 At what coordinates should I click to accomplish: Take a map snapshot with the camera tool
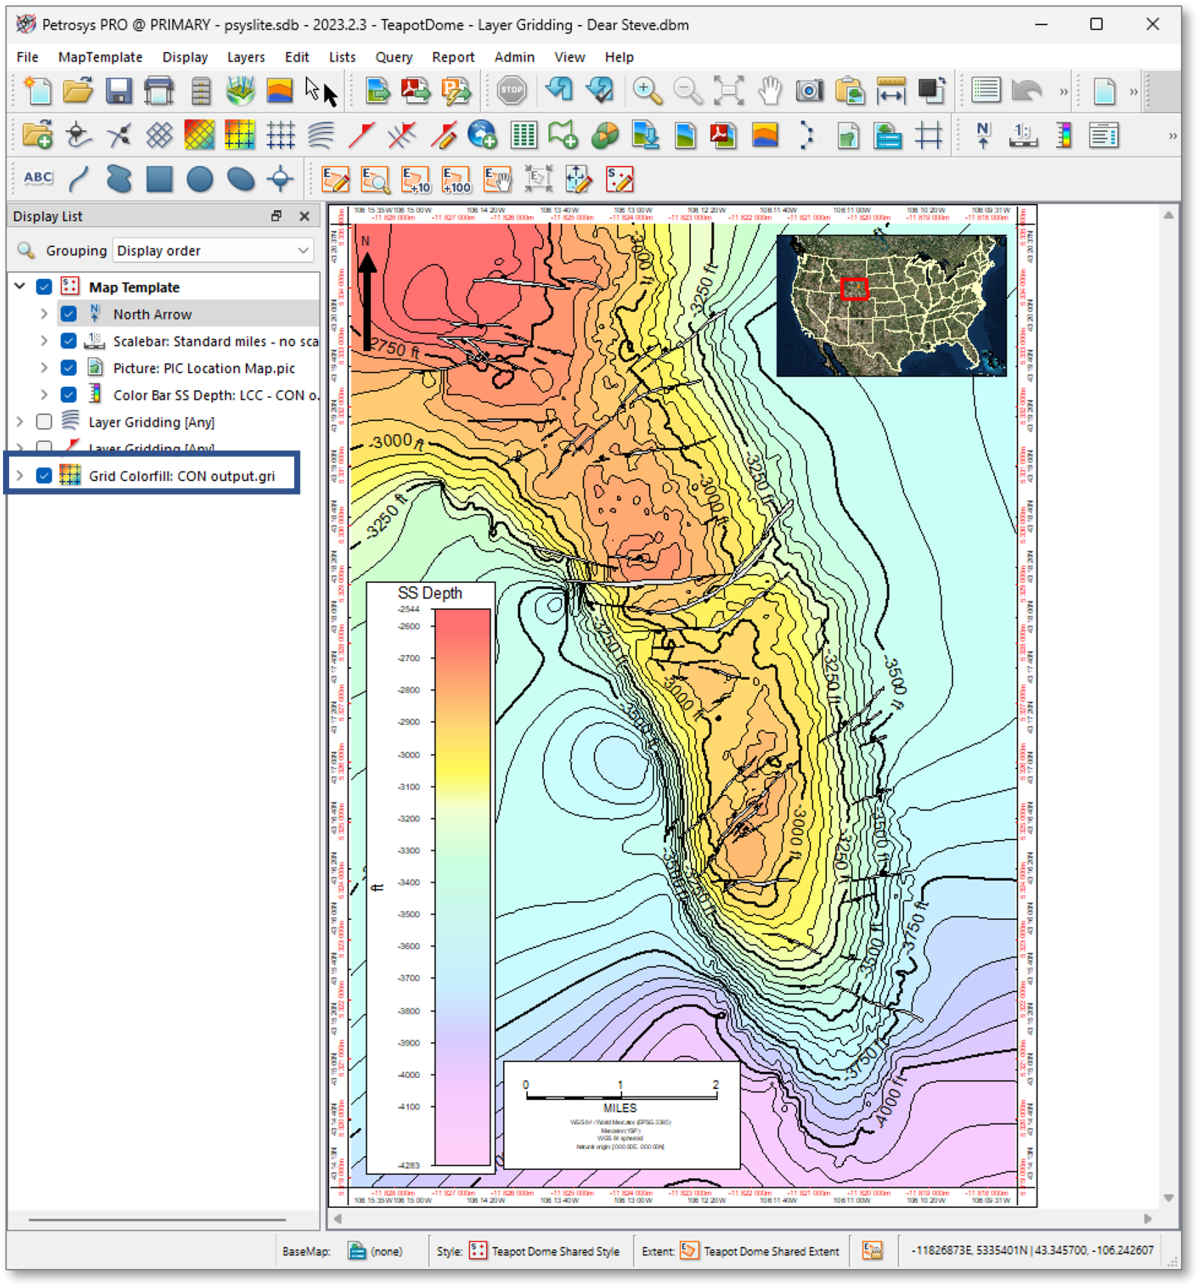810,90
